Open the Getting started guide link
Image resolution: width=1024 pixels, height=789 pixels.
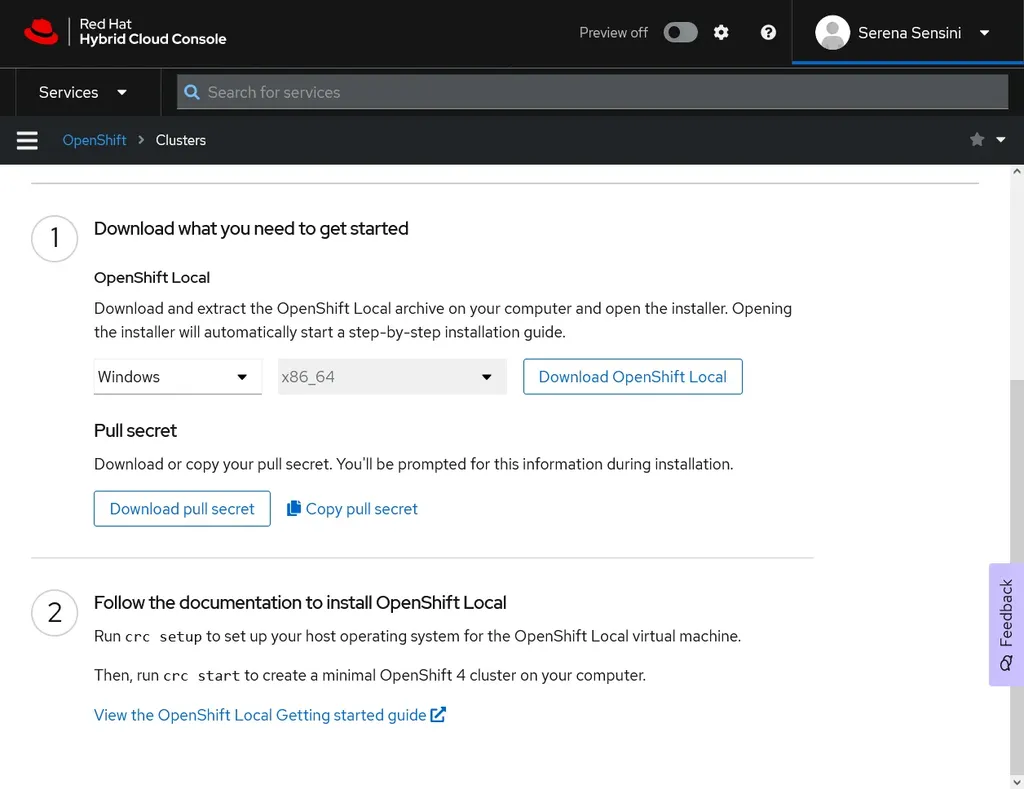270,715
